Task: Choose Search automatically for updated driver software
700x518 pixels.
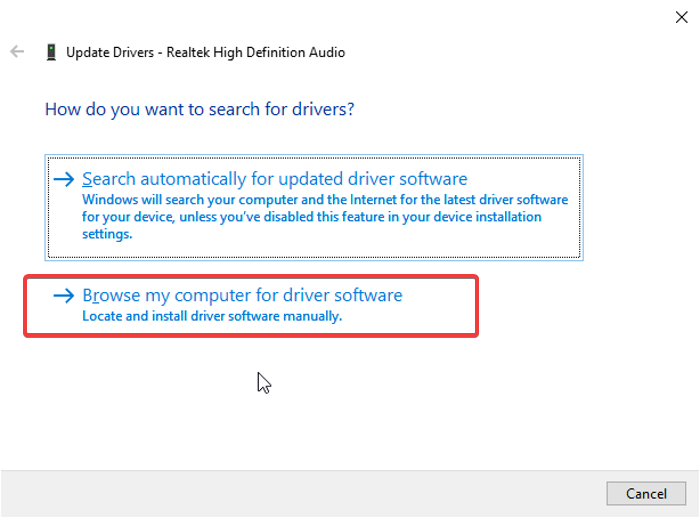Action: [275, 180]
